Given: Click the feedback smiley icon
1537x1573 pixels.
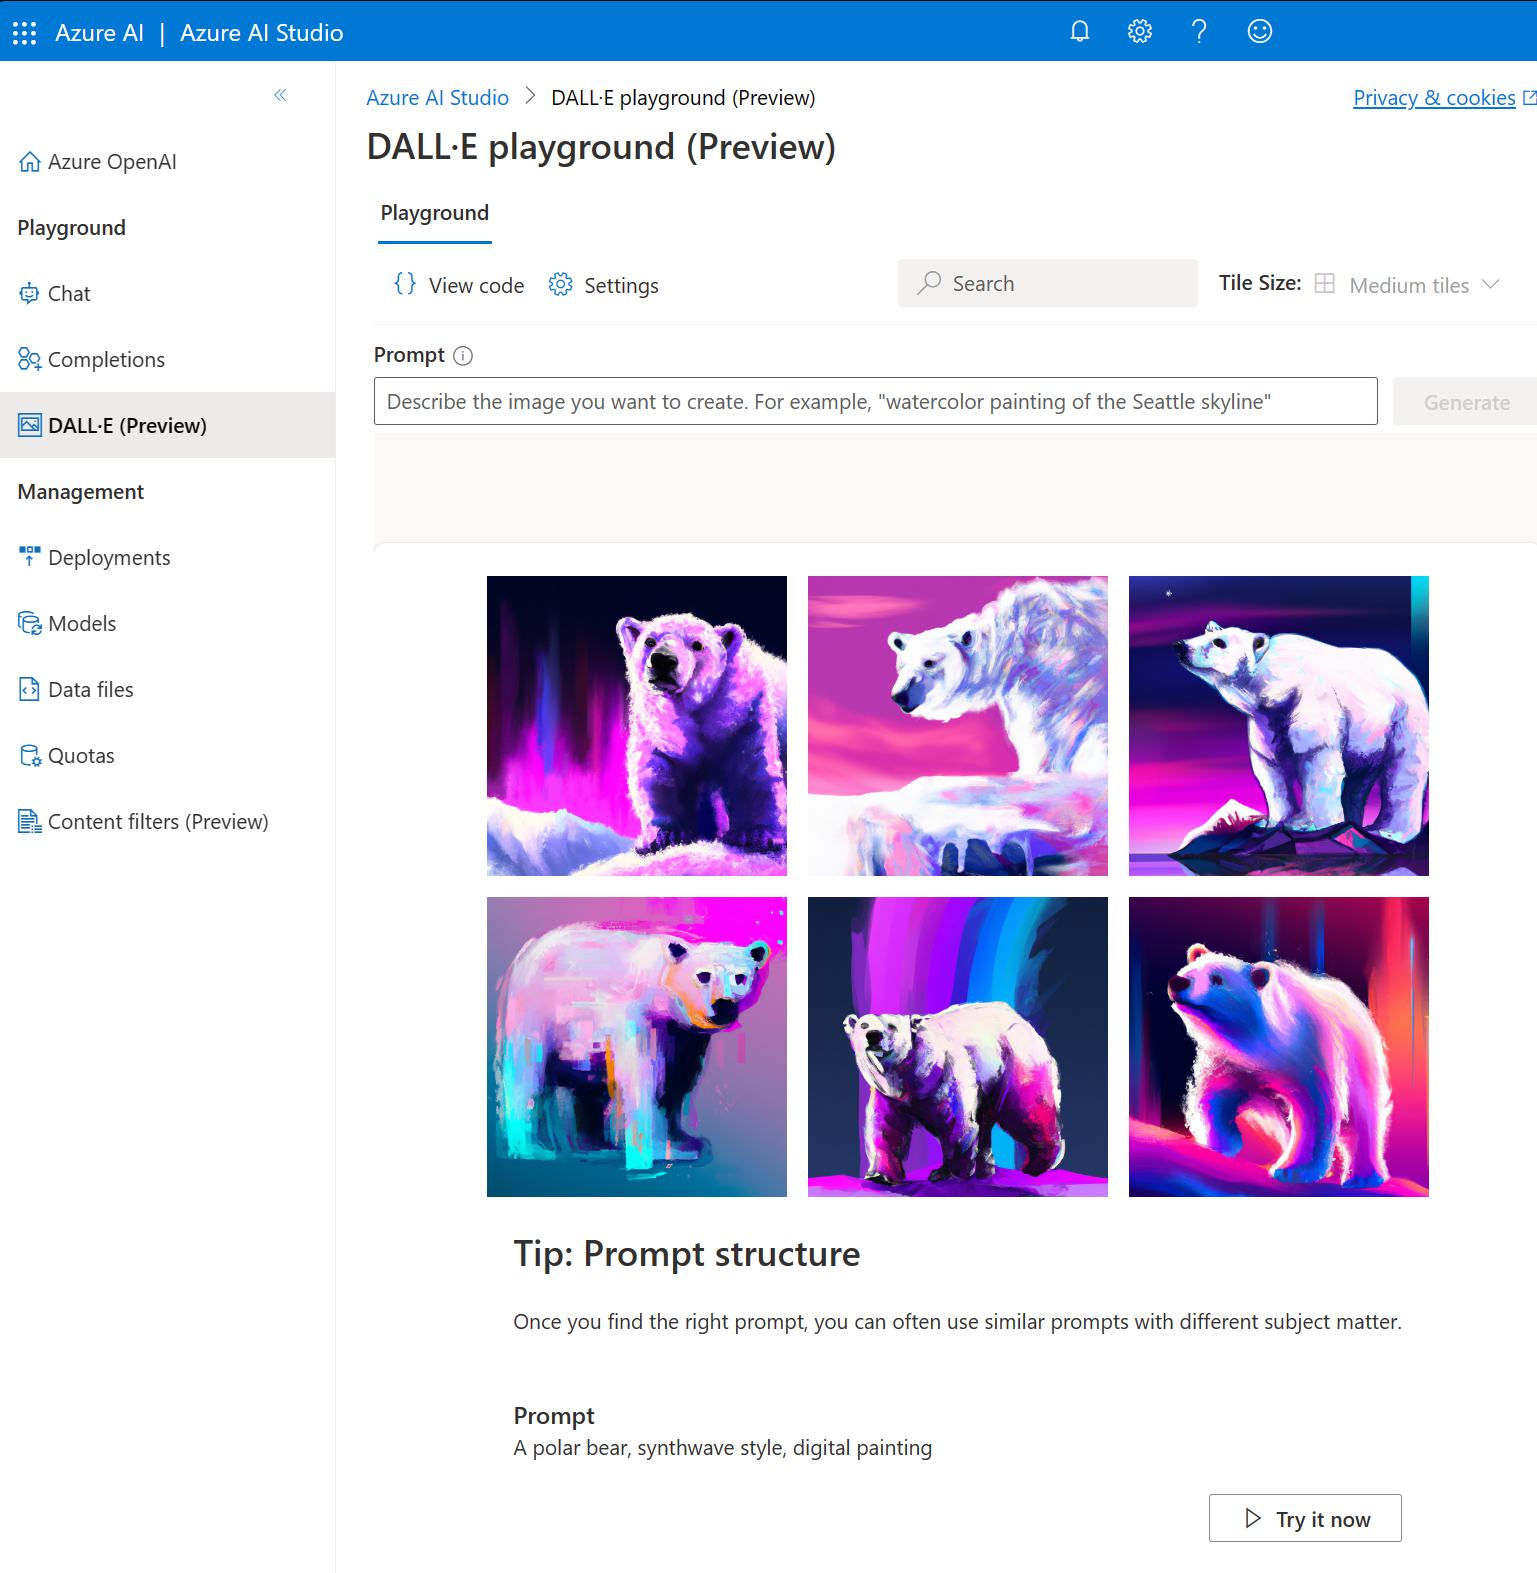Looking at the screenshot, I should (1260, 32).
